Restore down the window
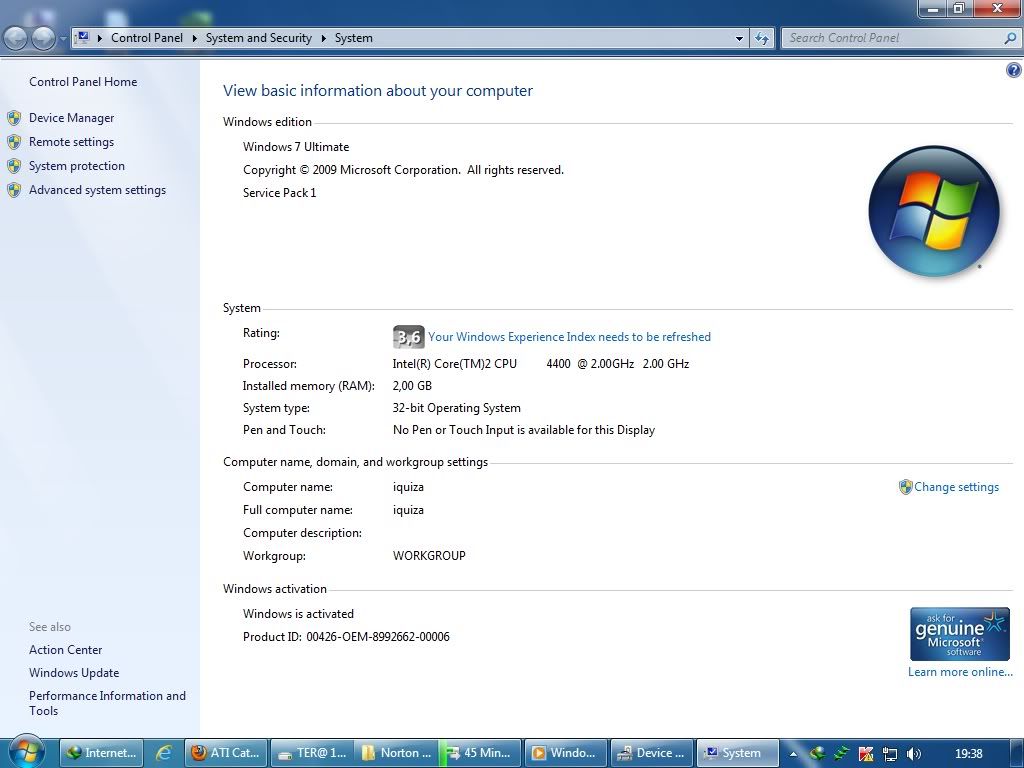 coord(959,8)
